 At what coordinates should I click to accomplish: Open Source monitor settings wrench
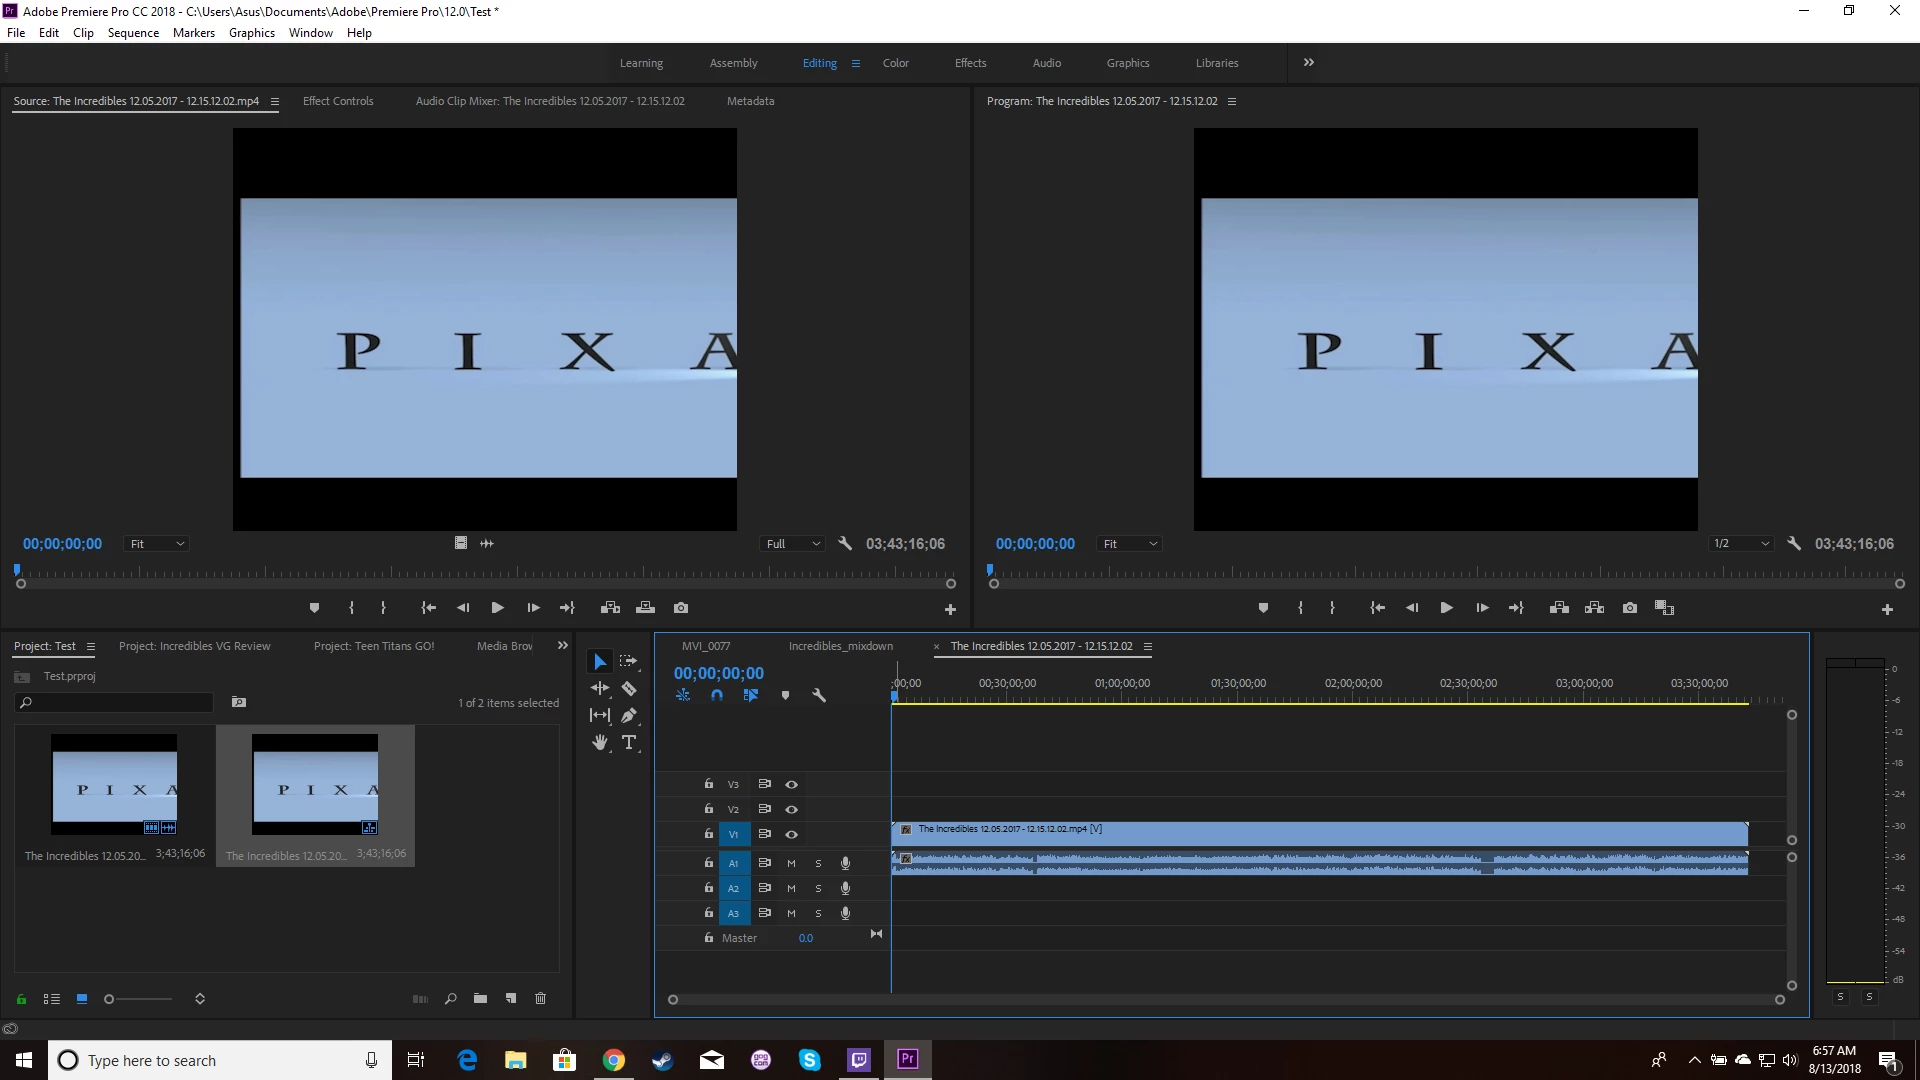tap(845, 543)
